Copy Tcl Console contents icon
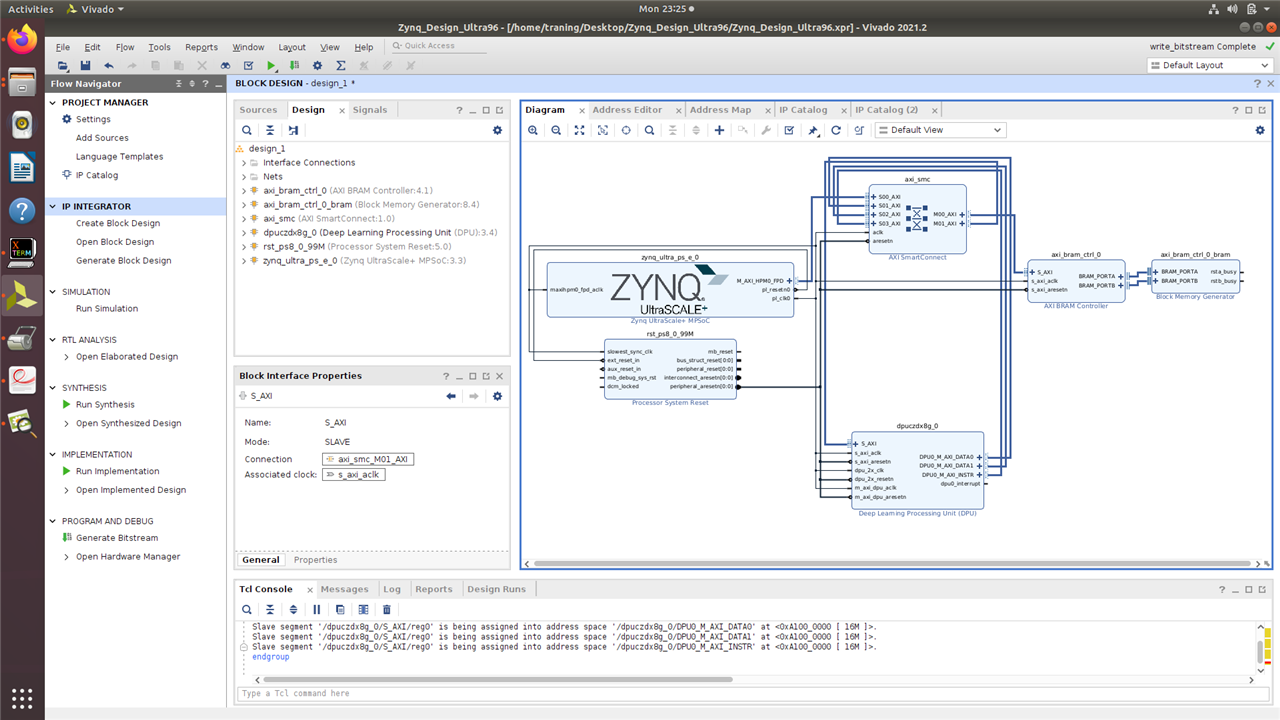The height and width of the screenshot is (720, 1280). 340,609
